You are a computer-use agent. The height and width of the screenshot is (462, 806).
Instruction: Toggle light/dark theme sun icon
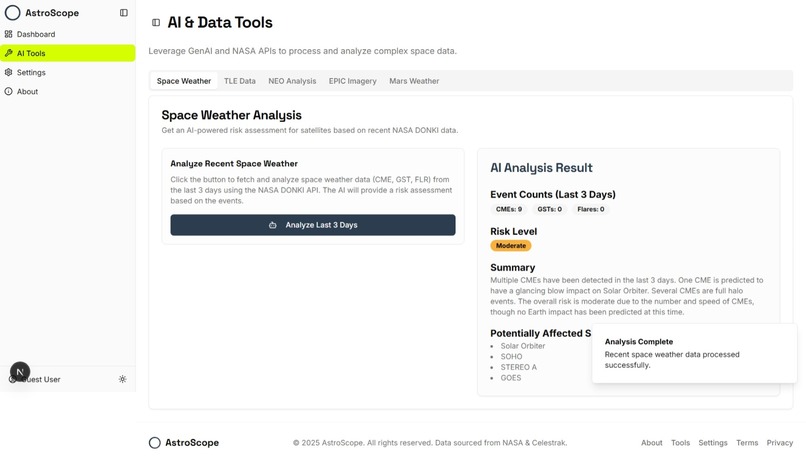pos(122,379)
